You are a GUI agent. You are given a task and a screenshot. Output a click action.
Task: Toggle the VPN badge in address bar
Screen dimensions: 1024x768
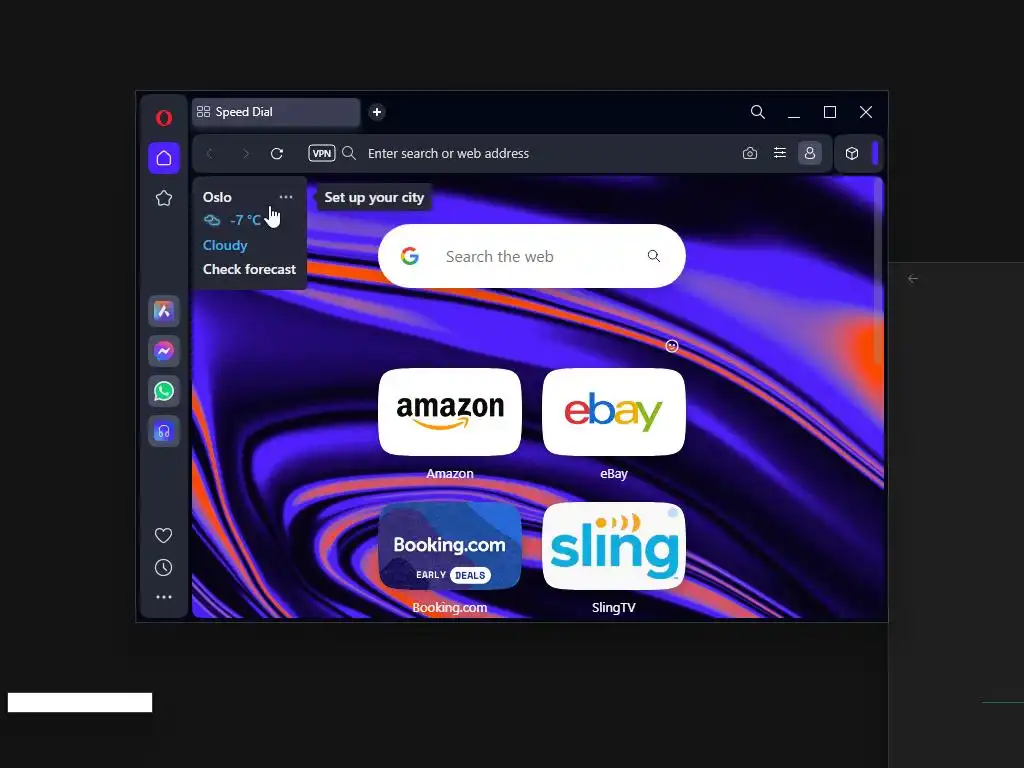click(322, 153)
